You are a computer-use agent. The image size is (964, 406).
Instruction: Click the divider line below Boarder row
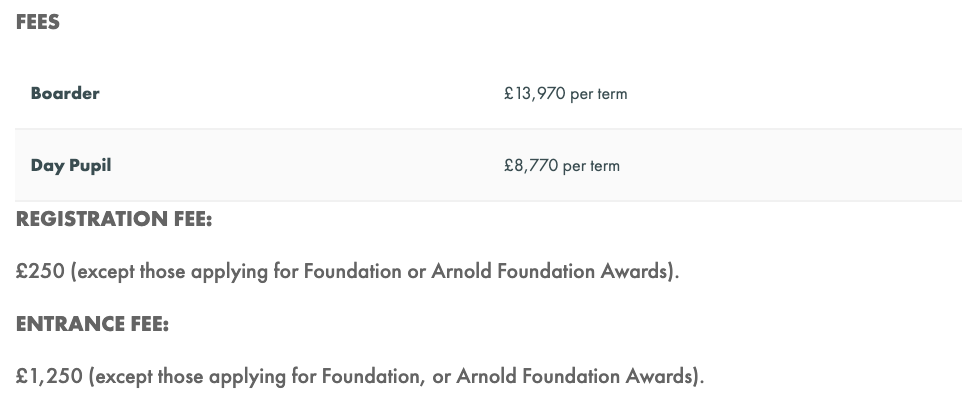(489, 129)
